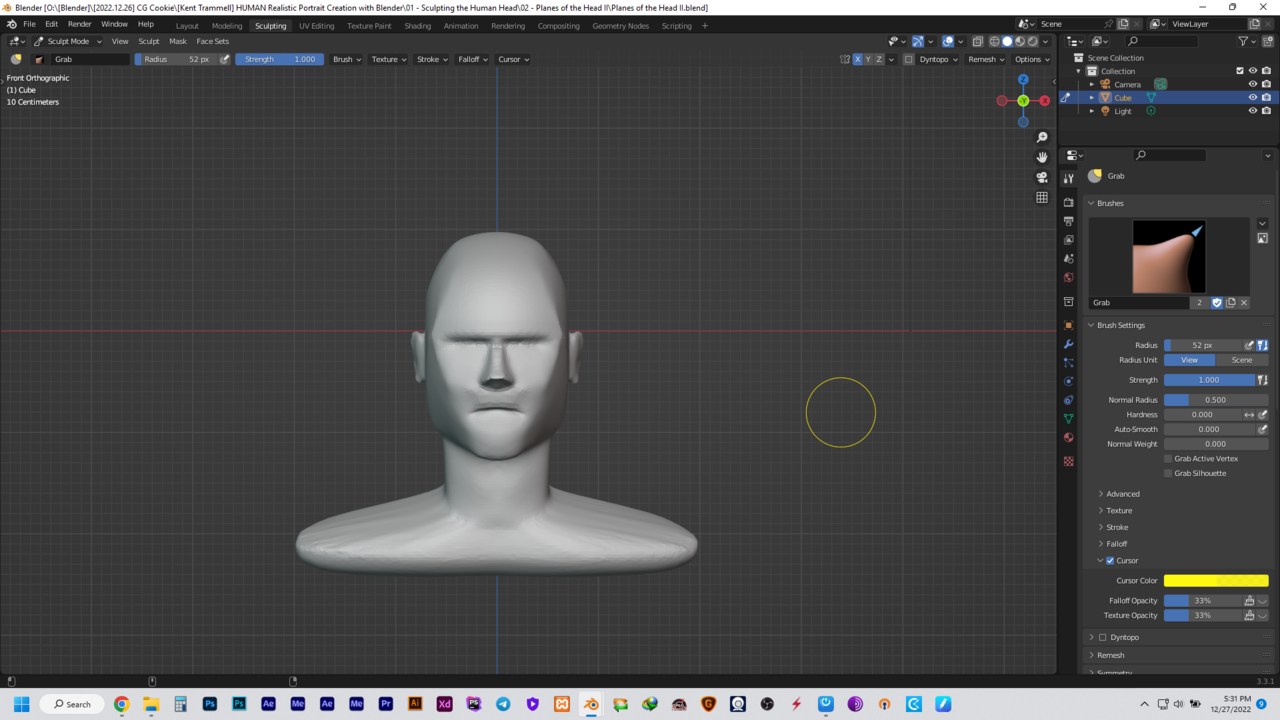This screenshot has height=720, width=1280.
Task: Click the pan view hand icon
Action: click(x=1042, y=157)
